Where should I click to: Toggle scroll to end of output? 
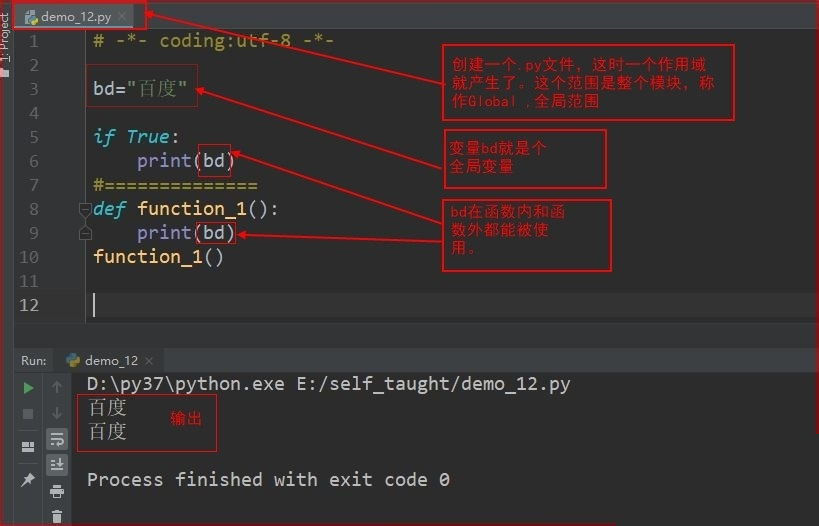(x=57, y=464)
